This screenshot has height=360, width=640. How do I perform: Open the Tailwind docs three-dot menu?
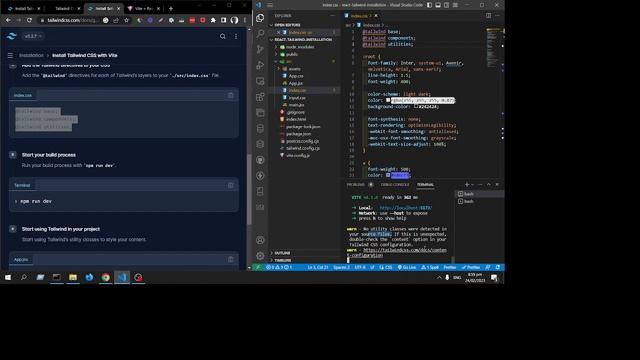236,36
